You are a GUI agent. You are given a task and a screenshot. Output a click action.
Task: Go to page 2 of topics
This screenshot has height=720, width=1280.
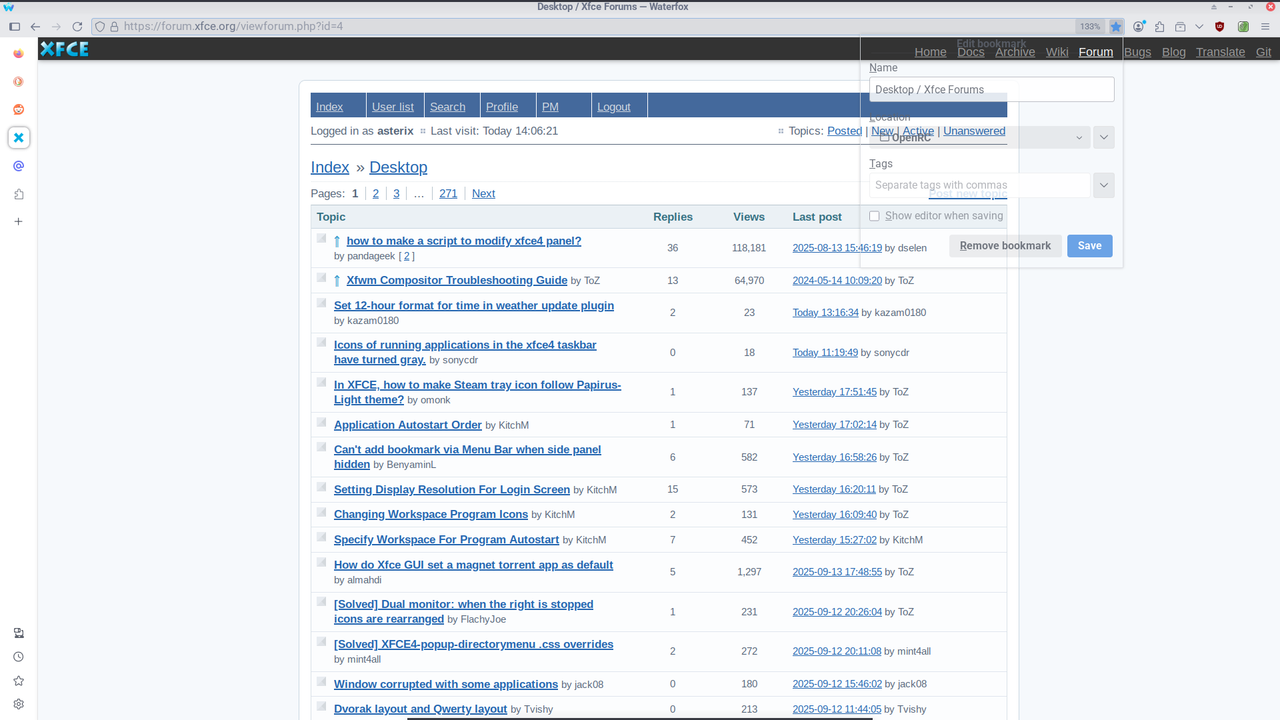coord(376,194)
